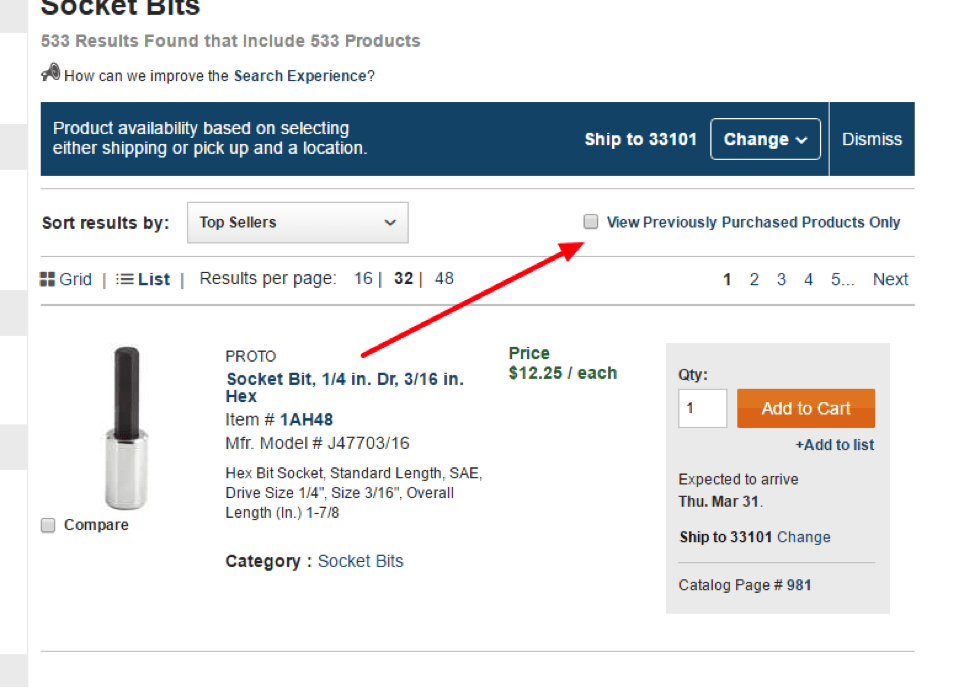
Task: Click the orange Add to Cart button
Action: click(x=806, y=409)
